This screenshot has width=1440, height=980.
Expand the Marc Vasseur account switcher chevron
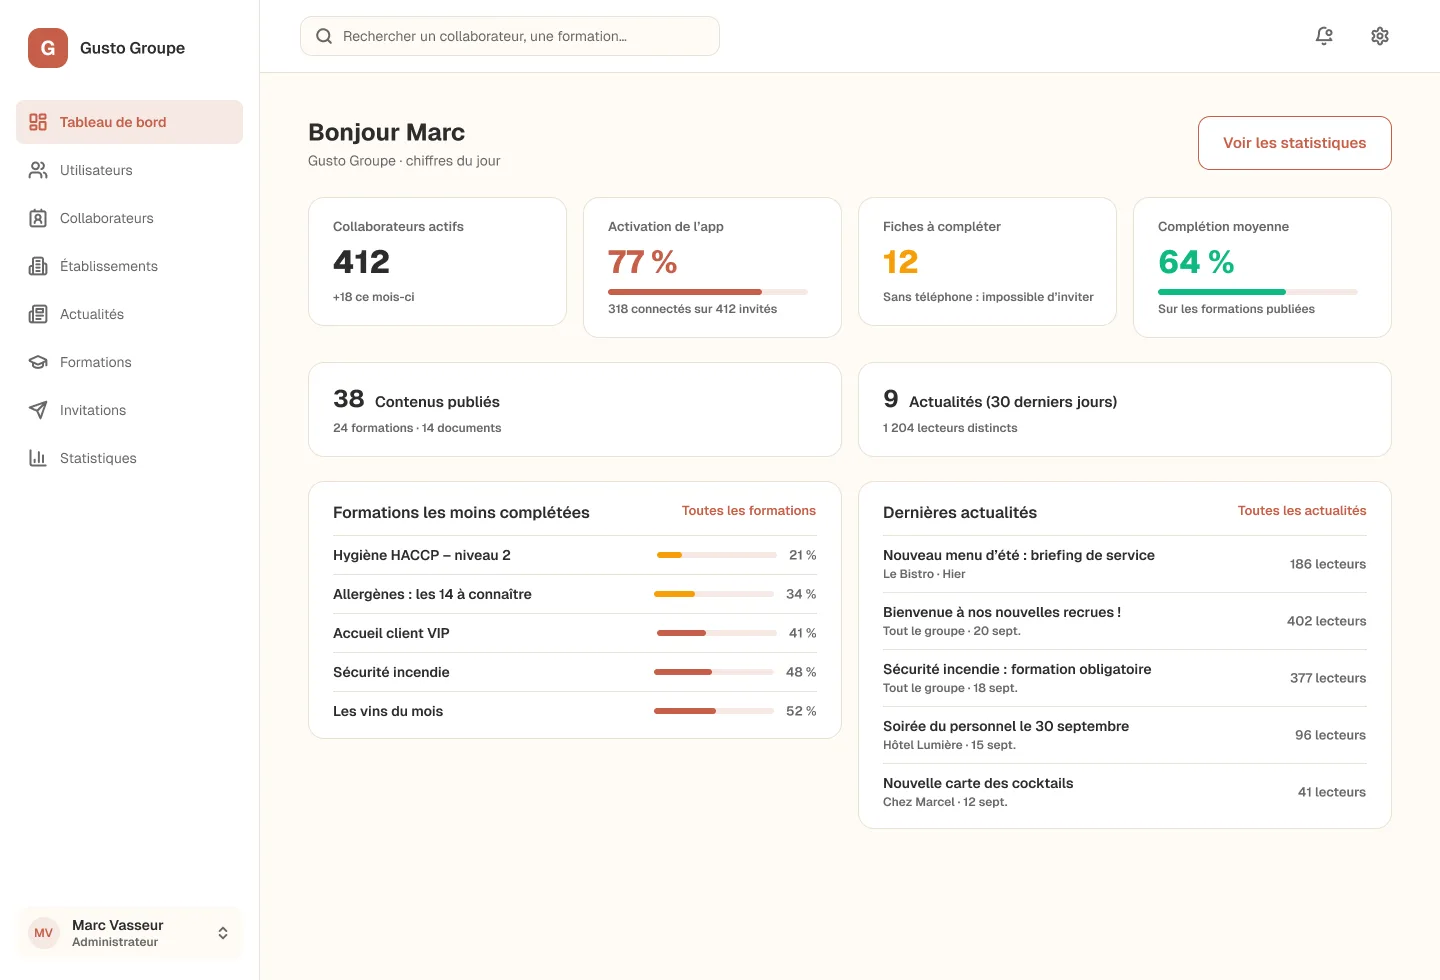223,933
